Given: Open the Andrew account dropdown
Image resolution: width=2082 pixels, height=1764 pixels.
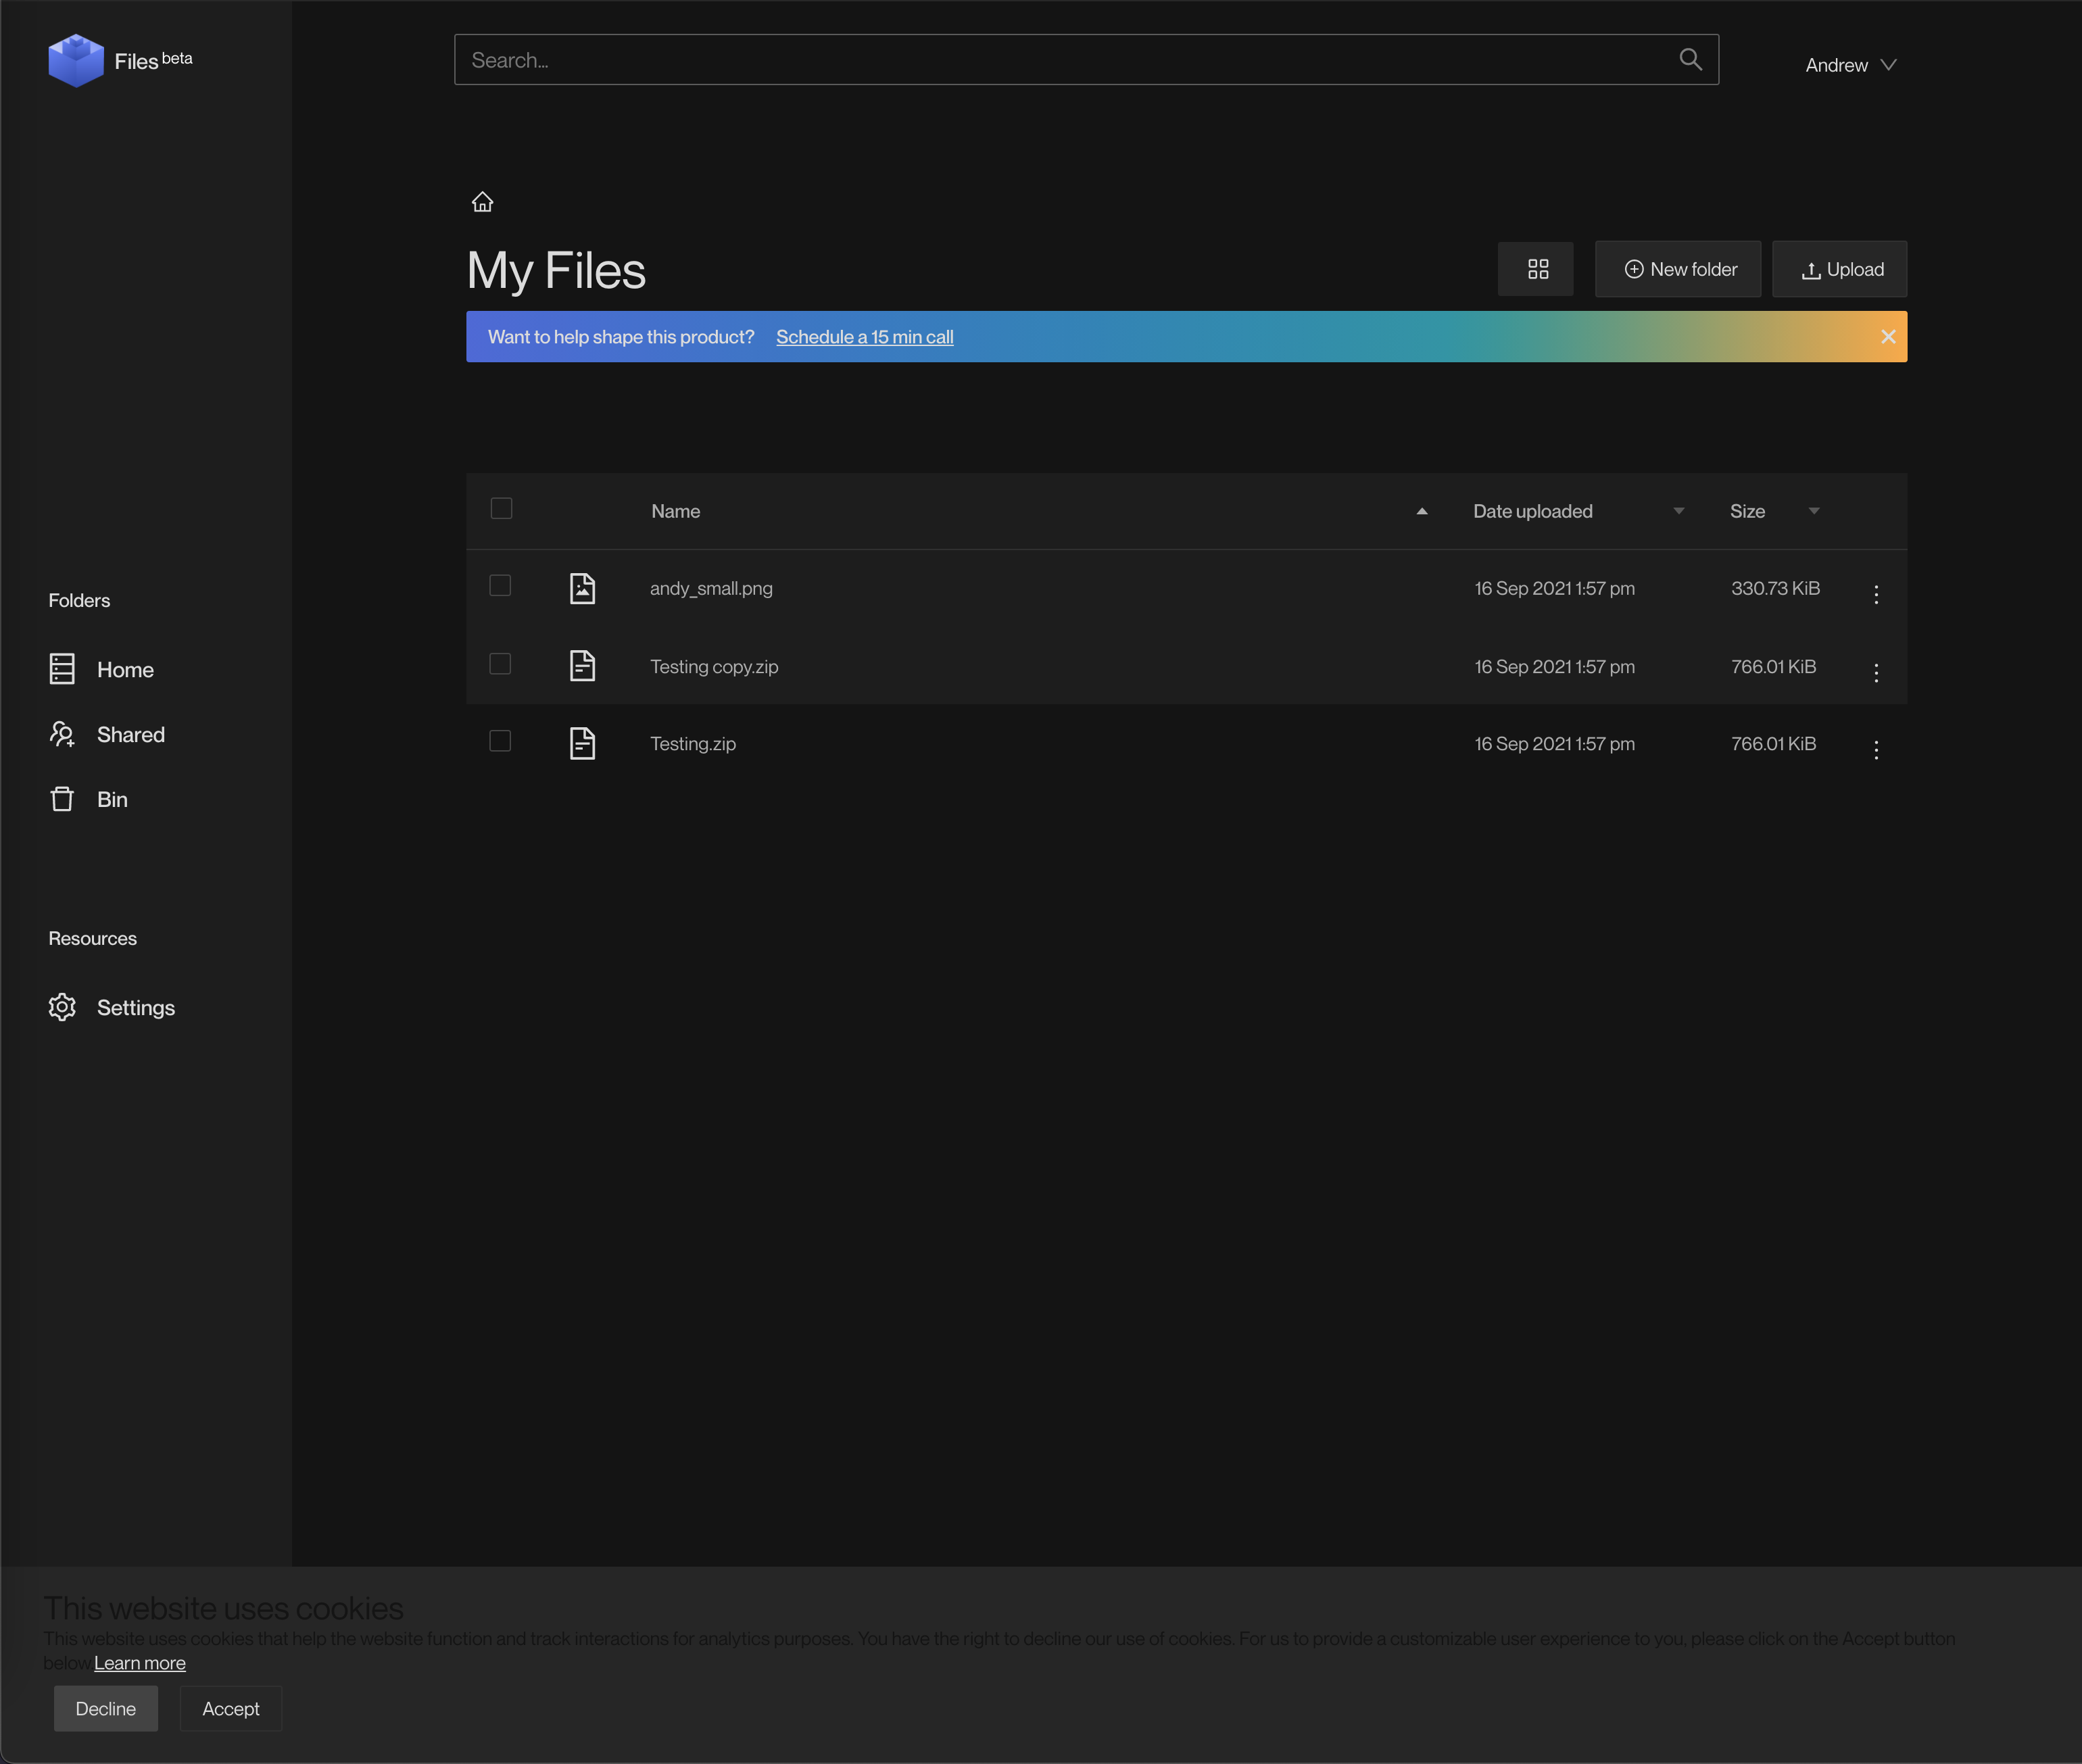Looking at the screenshot, I should [x=1851, y=64].
